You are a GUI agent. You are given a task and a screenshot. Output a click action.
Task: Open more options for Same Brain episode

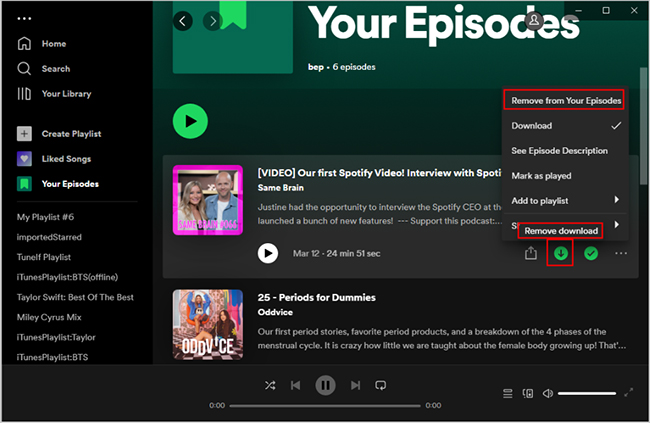621,253
